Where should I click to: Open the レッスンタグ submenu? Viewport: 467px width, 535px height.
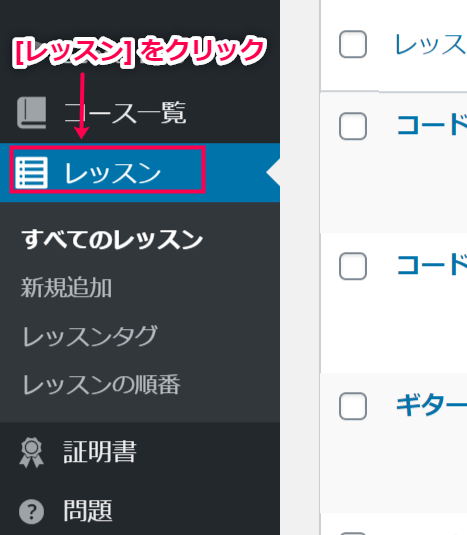[x=90, y=336]
